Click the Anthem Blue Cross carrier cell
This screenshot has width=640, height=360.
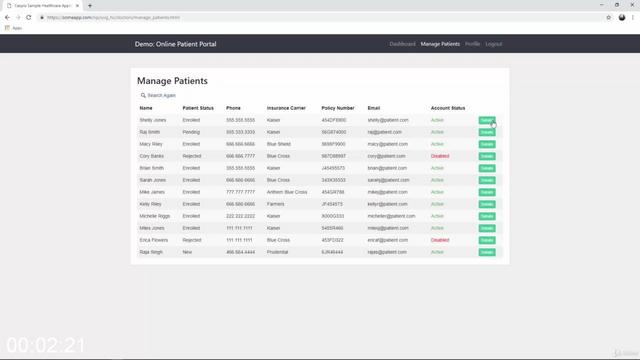click(287, 192)
